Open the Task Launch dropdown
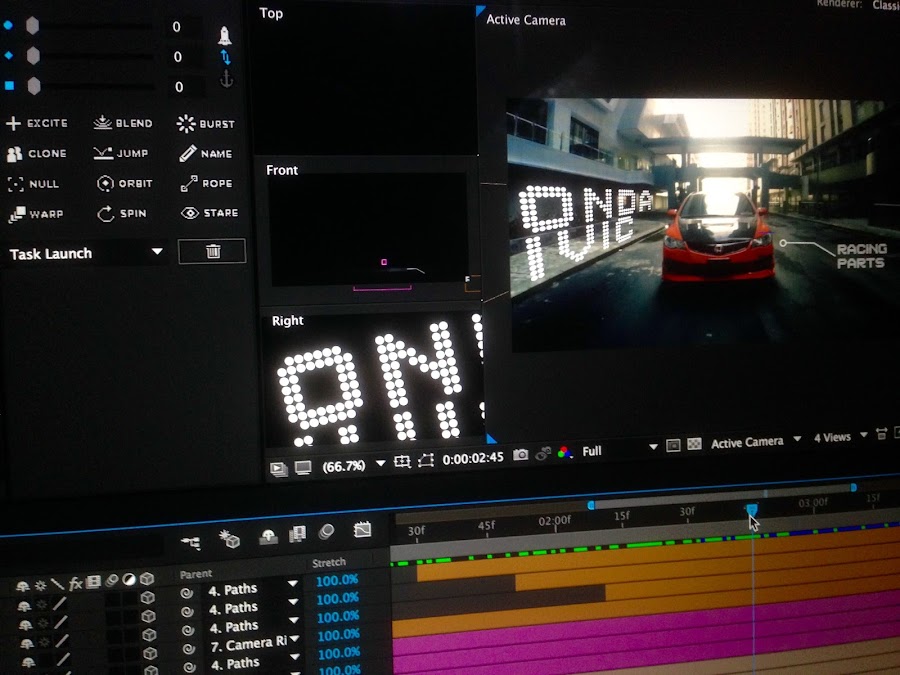 [86, 253]
